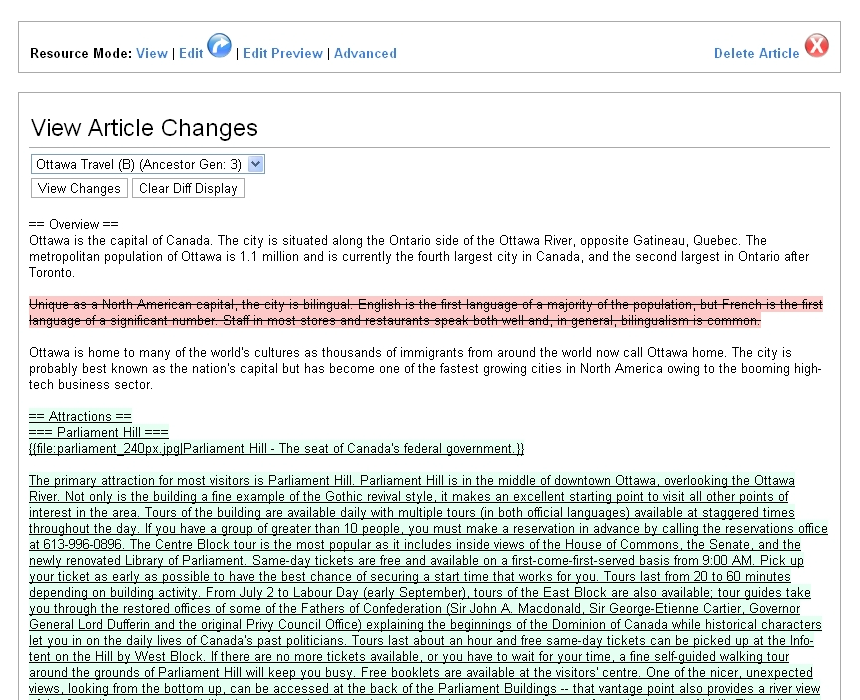Click the == Overview == heading line
This screenshot has height=700, width=860.
click(74, 224)
